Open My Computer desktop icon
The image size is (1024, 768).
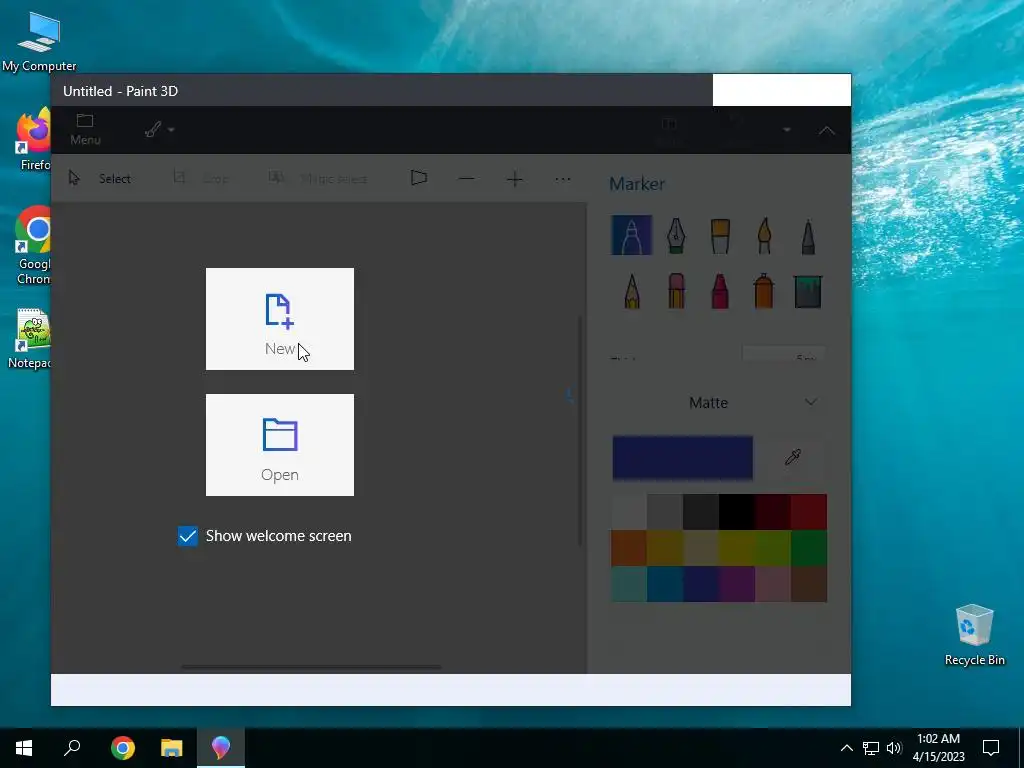point(39,42)
